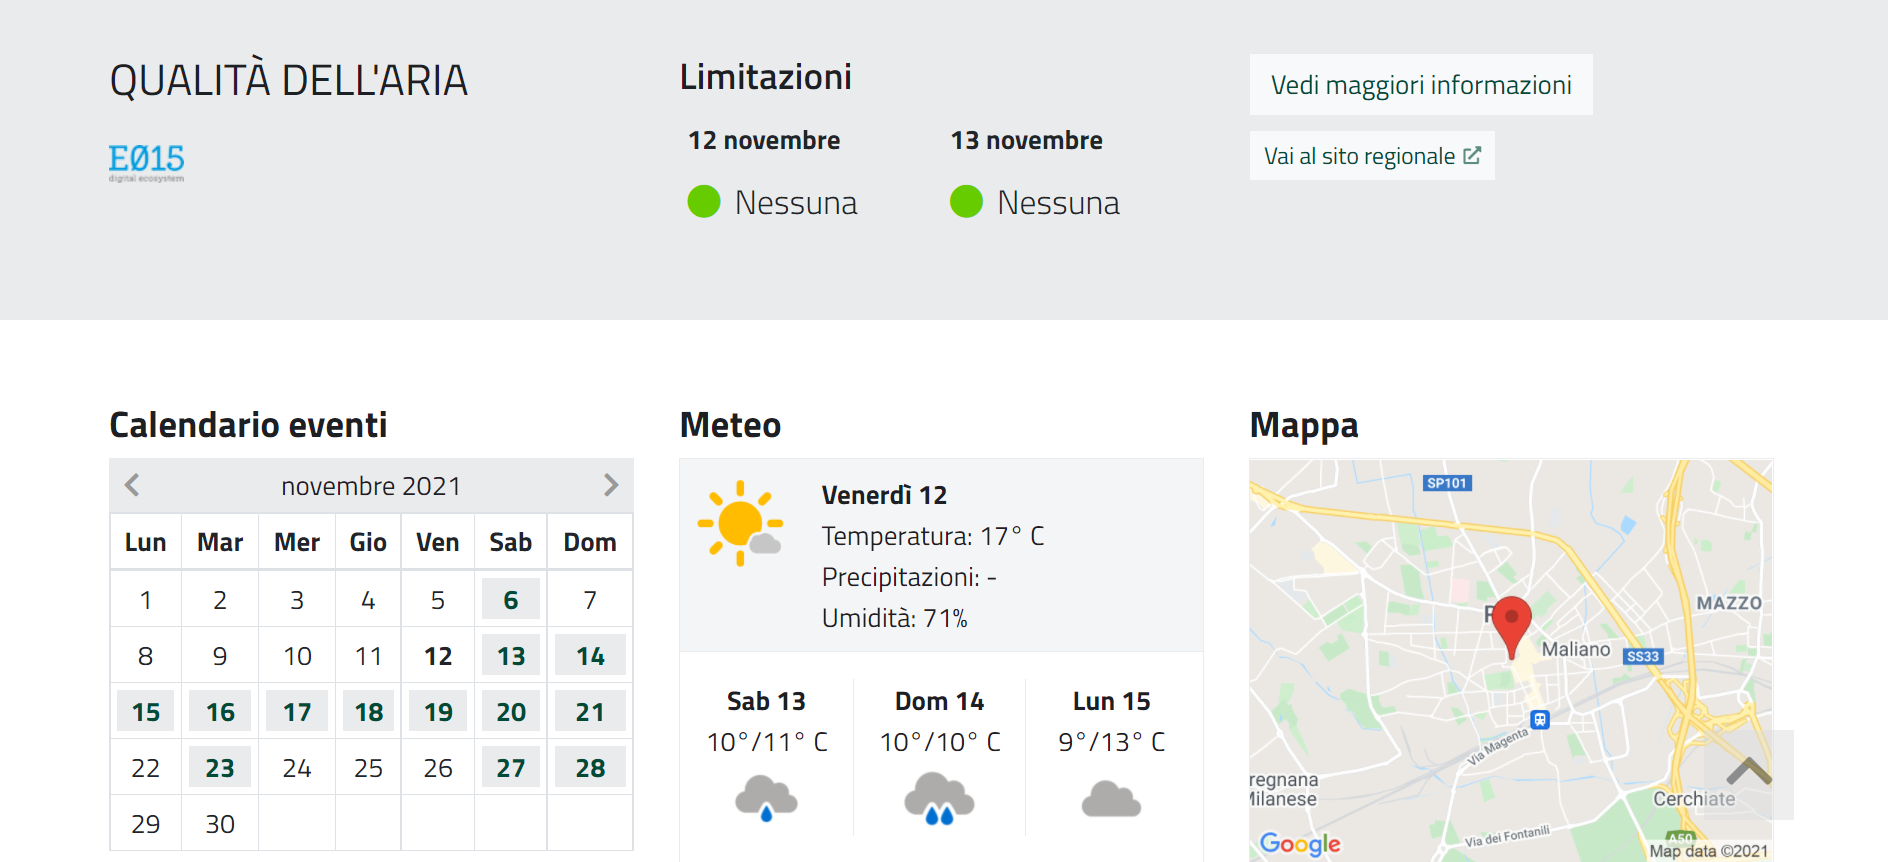Click the E015 digital ecosystem logo
The image size is (1888, 862).
[146, 162]
